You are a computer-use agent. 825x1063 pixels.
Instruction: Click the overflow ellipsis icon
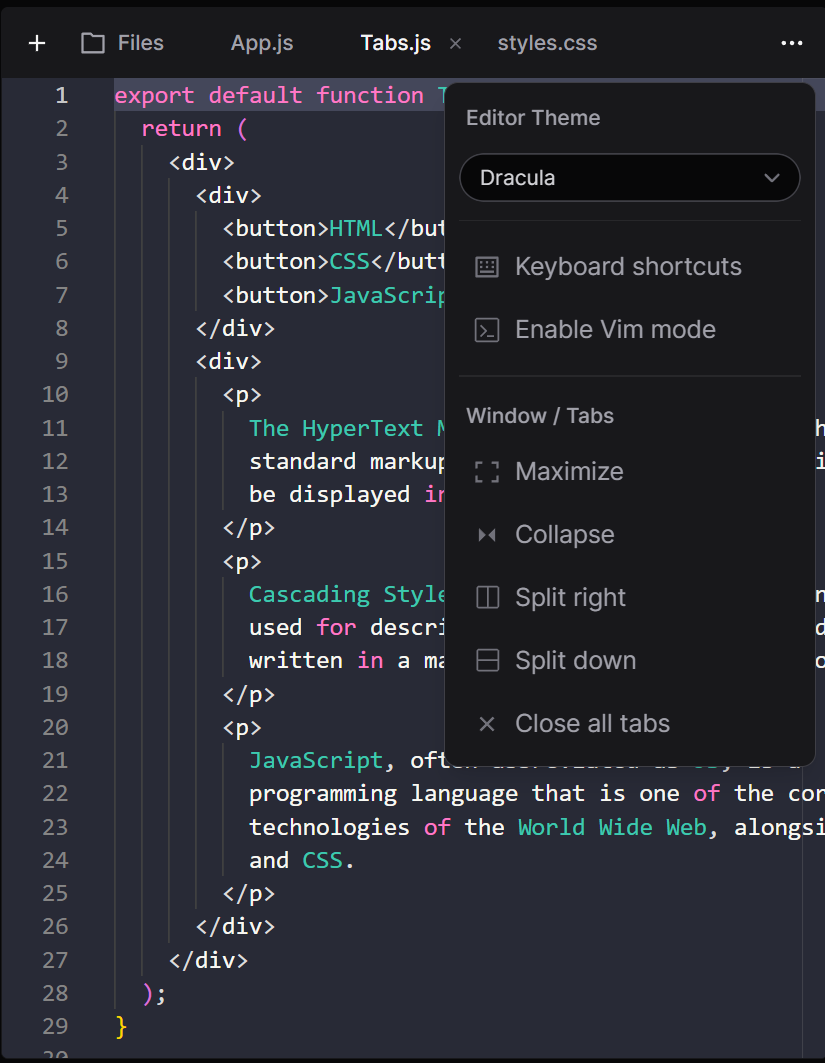792,43
